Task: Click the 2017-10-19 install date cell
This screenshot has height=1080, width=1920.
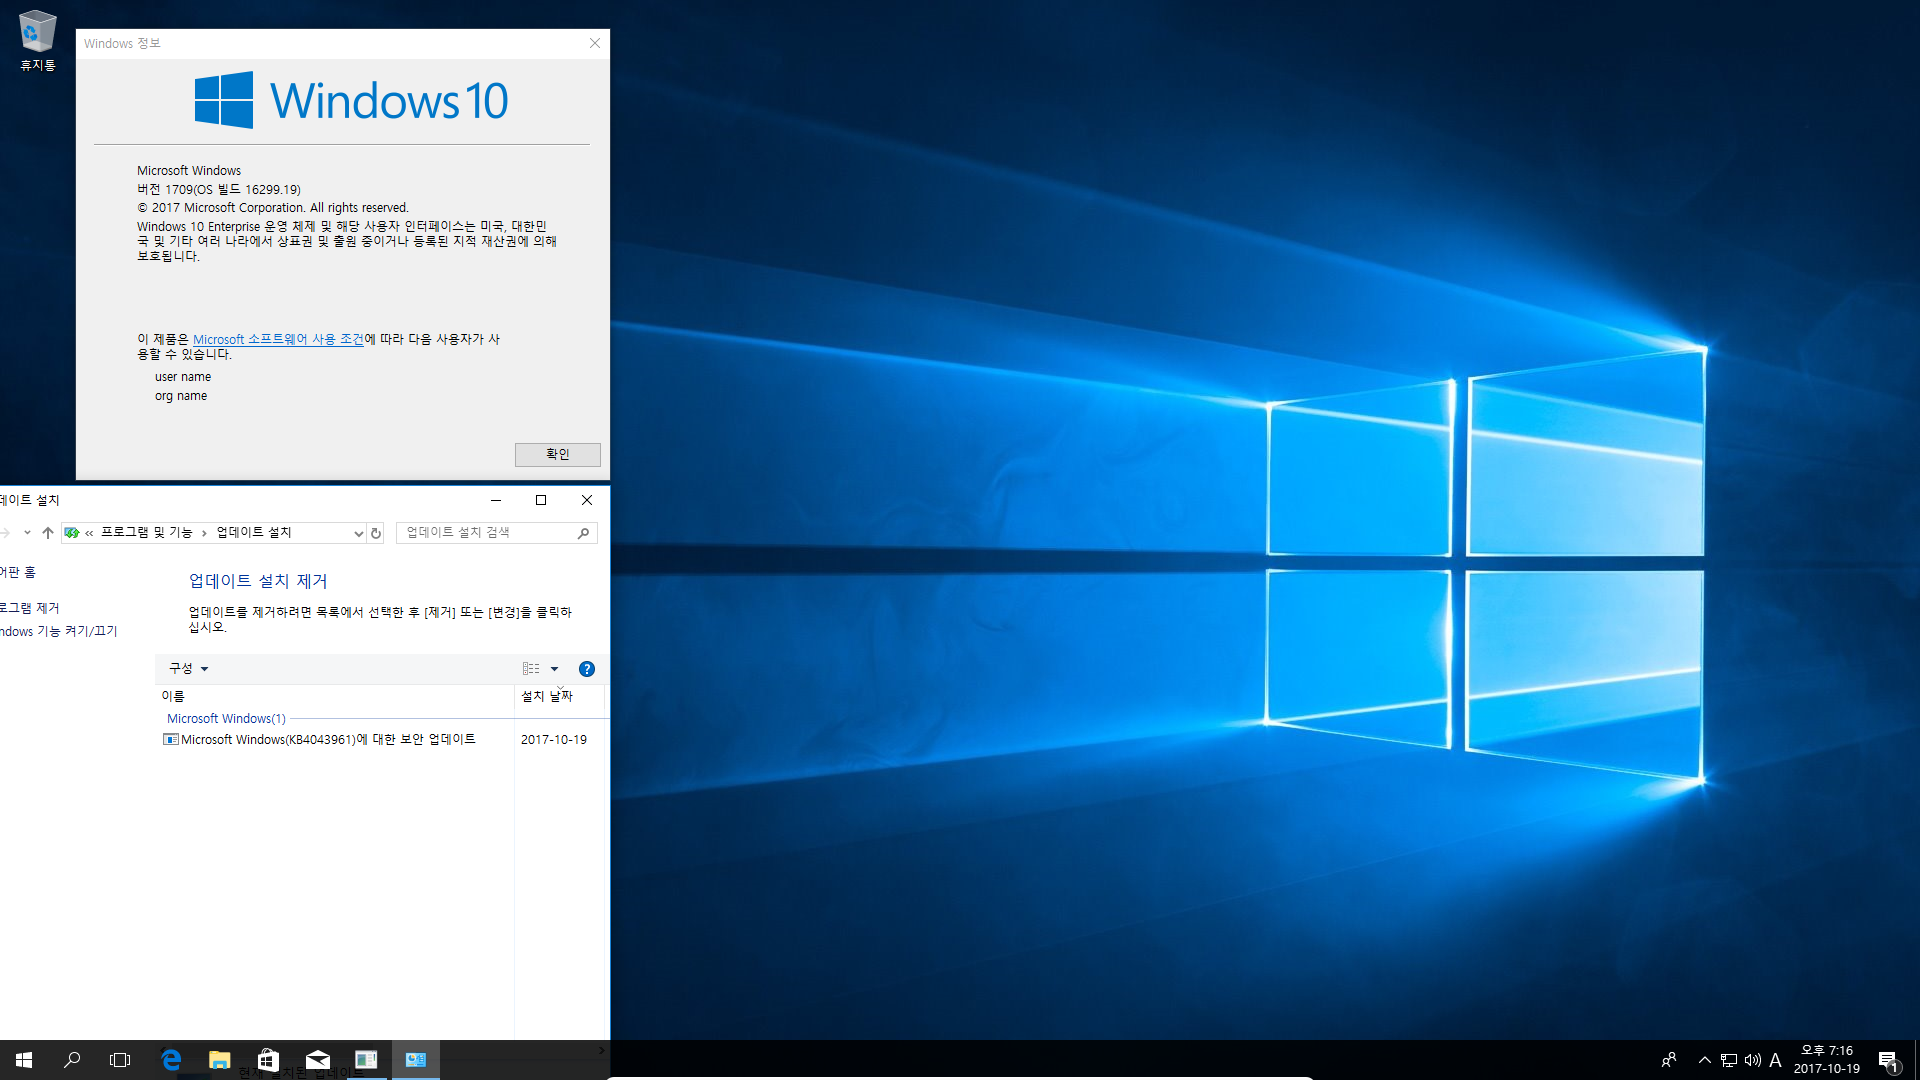Action: [x=554, y=740]
